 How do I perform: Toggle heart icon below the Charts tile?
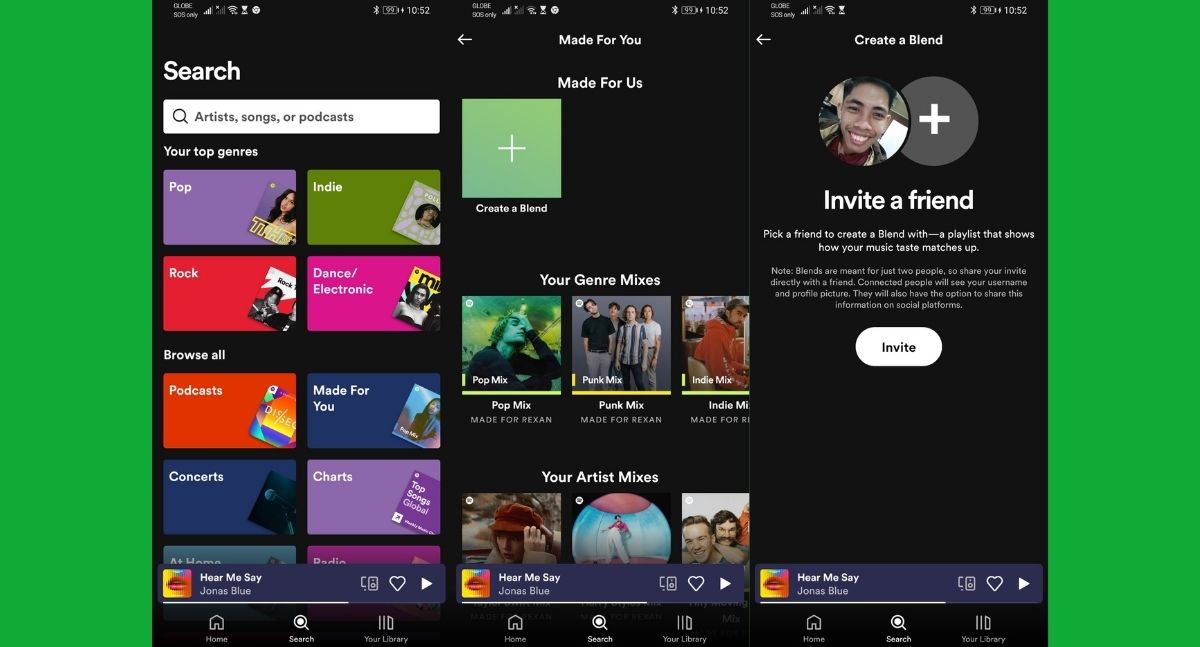pyautogui.click(x=397, y=583)
